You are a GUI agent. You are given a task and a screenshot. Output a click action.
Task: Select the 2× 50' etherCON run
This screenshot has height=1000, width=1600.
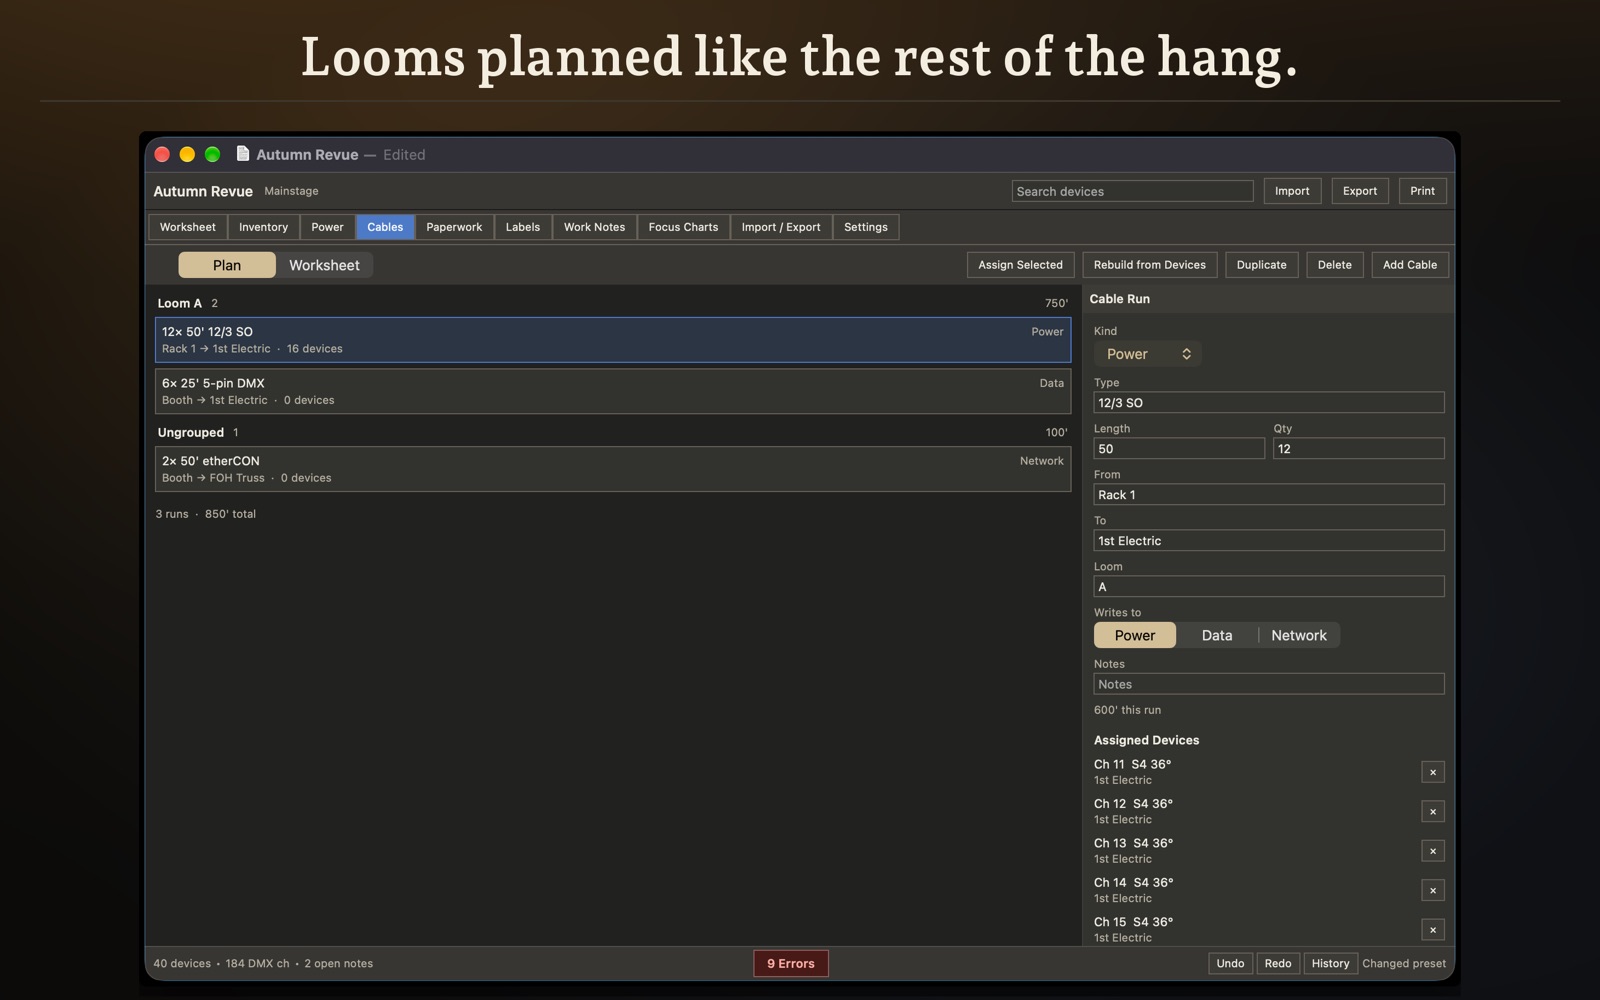(613, 469)
